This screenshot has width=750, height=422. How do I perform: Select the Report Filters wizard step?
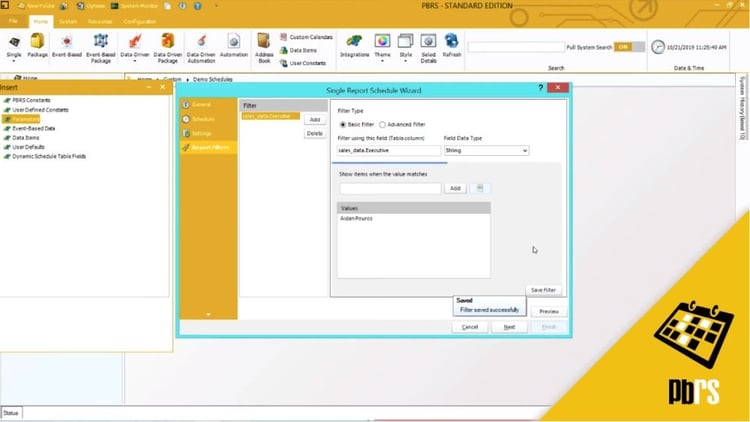pyautogui.click(x=208, y=147)
